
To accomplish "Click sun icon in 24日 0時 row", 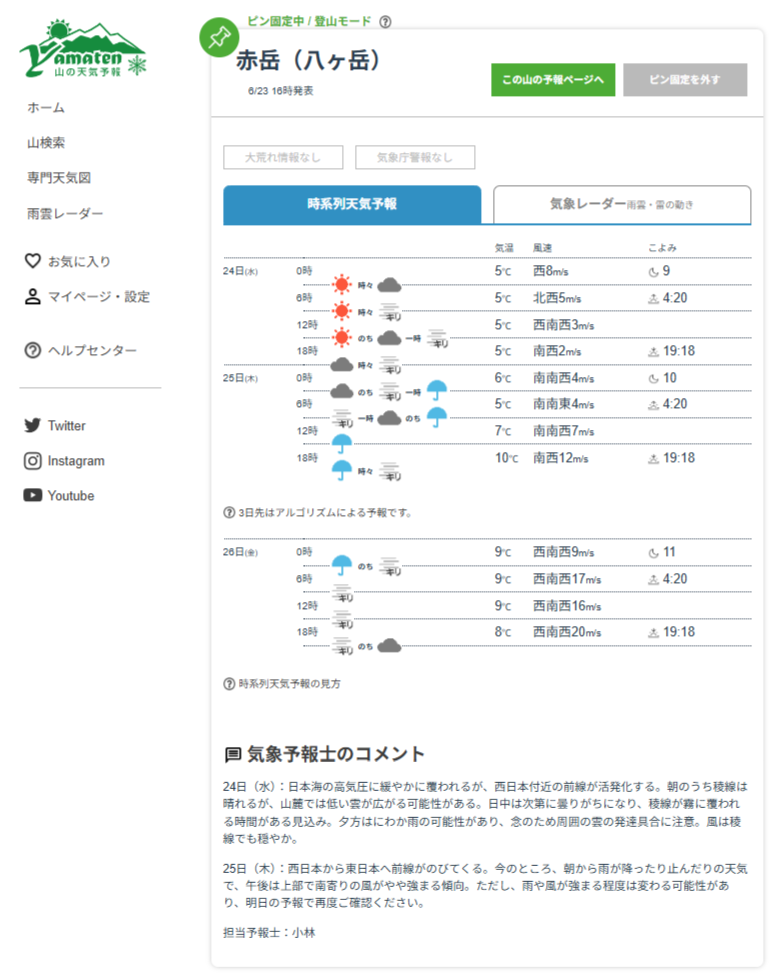I will [342, 285].
